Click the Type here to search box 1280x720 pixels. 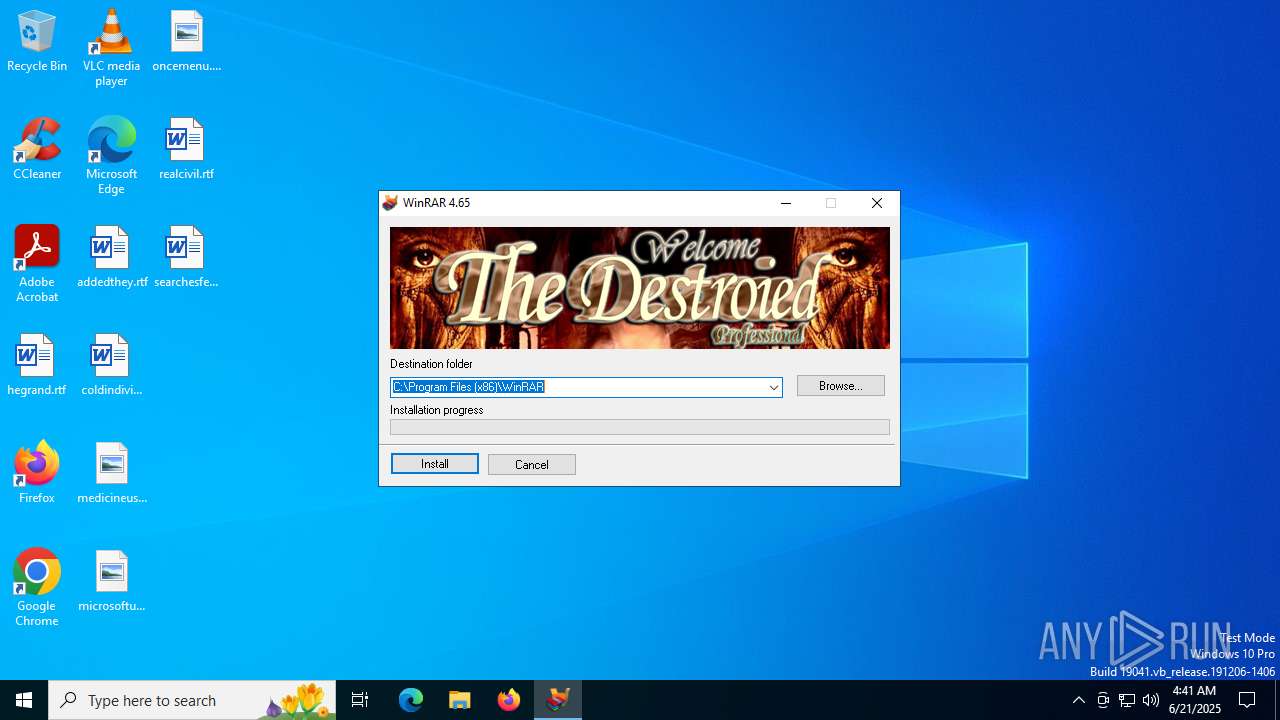pos(192,700)
